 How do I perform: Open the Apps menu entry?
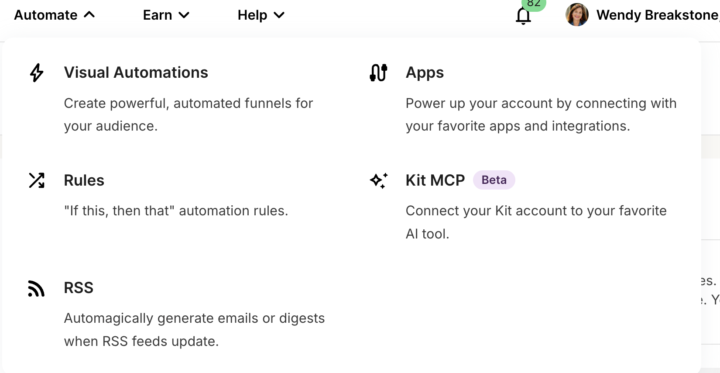pyautogui.click(x=425, y=73)
